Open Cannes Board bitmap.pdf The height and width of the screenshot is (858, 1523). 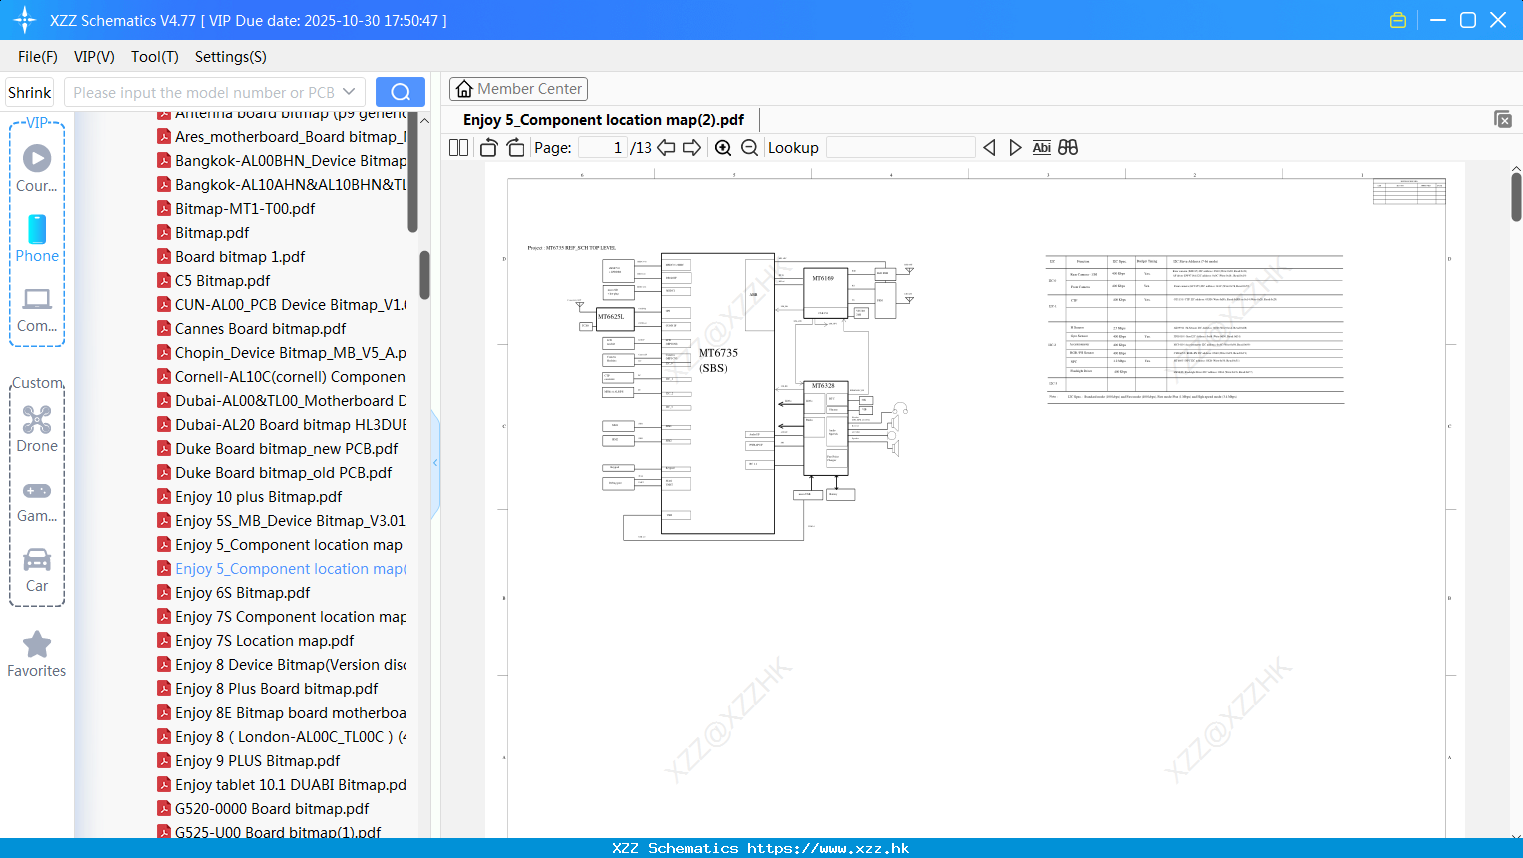[x=251, y=328]
